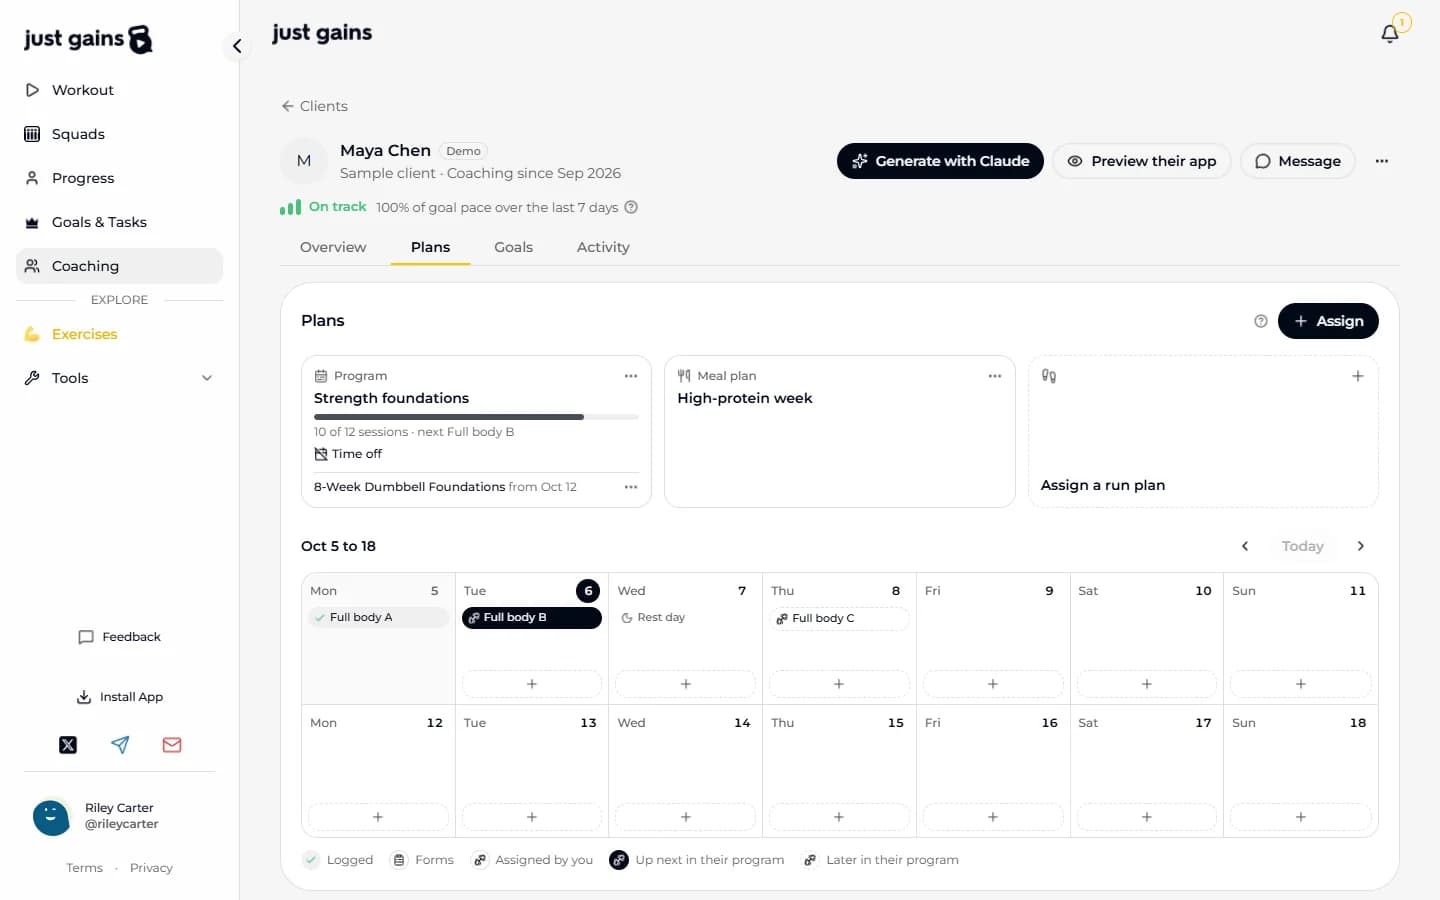
Task: Select the Plans tab
Action: pyautogui.click(x=430, y=247)
